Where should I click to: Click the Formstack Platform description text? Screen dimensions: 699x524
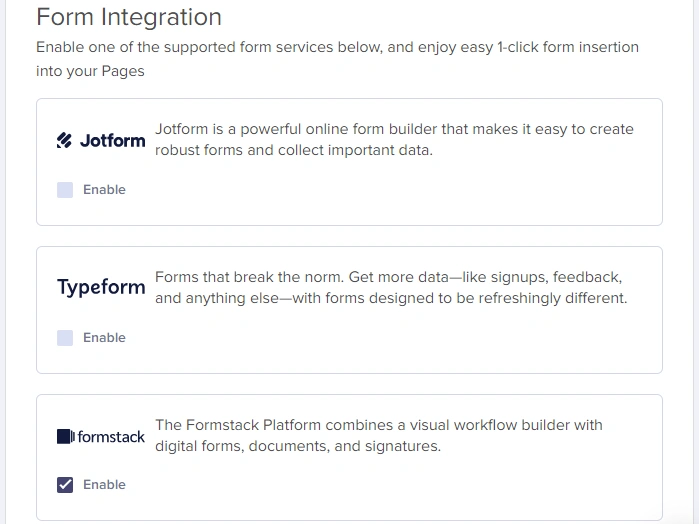(x=378, y=435)
